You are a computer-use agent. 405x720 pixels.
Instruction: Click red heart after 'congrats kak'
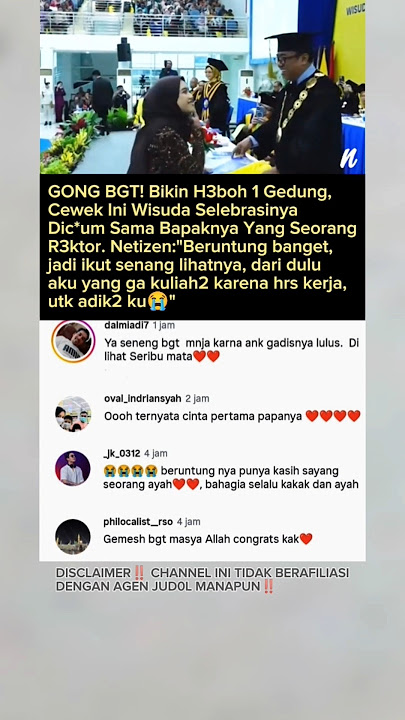(306, 539)
